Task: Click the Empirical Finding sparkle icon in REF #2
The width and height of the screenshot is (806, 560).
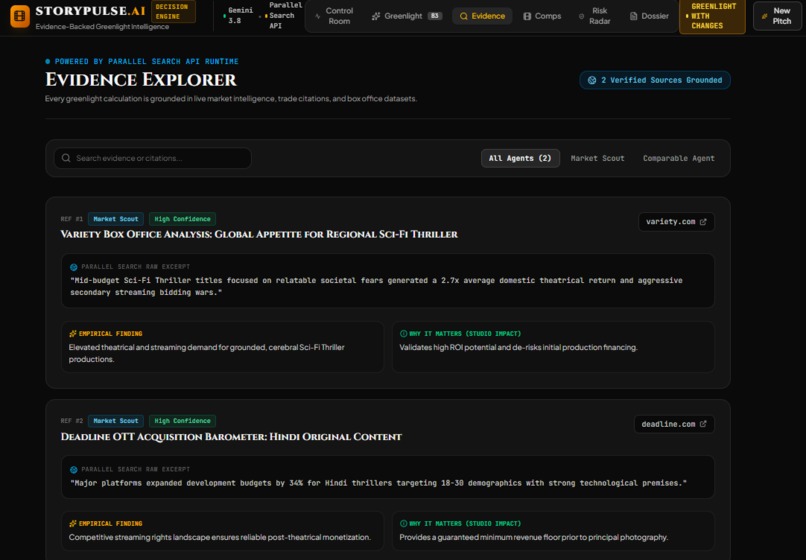Action: (x=72, y=523)
